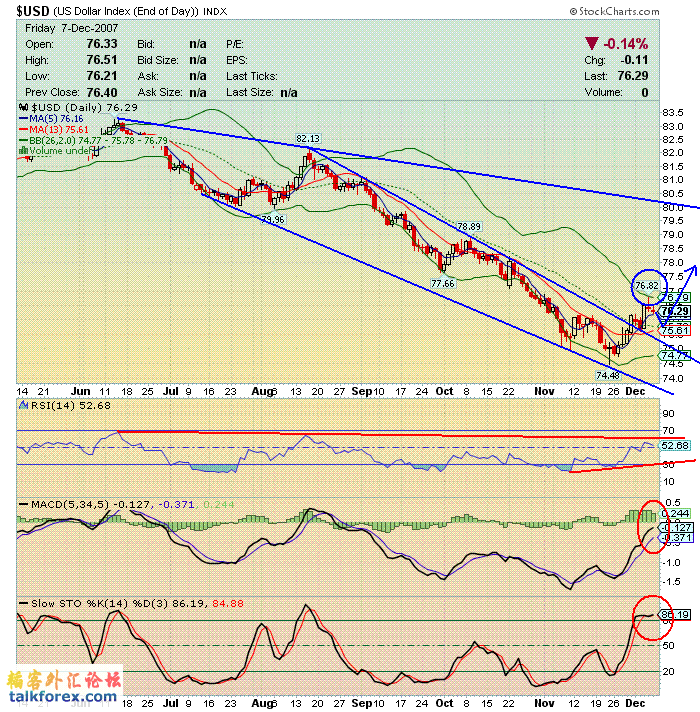700x712 pixels.
Task: Click the 78.89 peak price label
Action: (x=468, y=226)
